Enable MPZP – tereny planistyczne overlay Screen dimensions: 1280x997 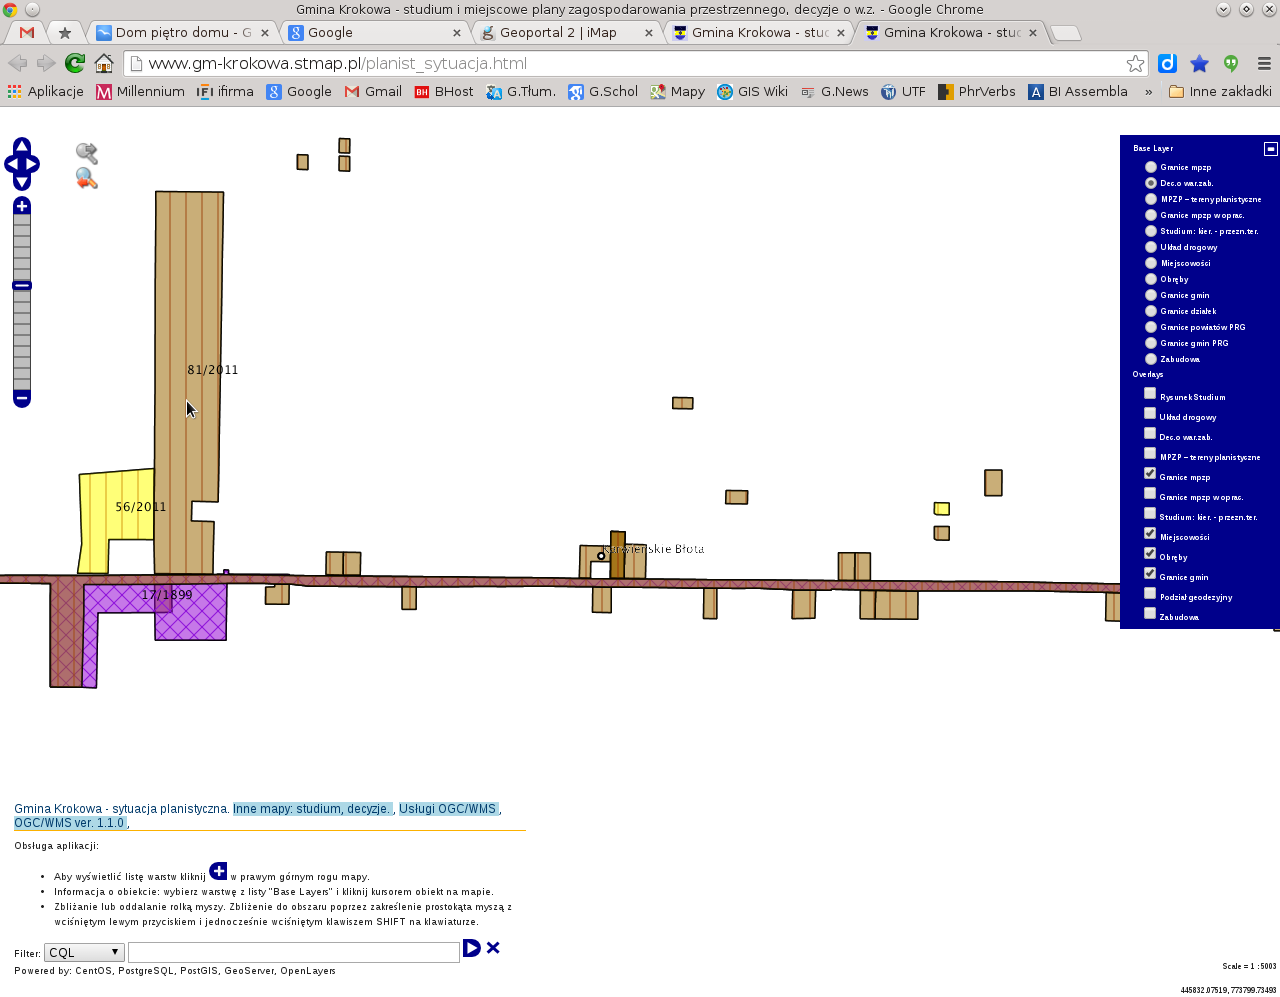tap(1150, 453)
